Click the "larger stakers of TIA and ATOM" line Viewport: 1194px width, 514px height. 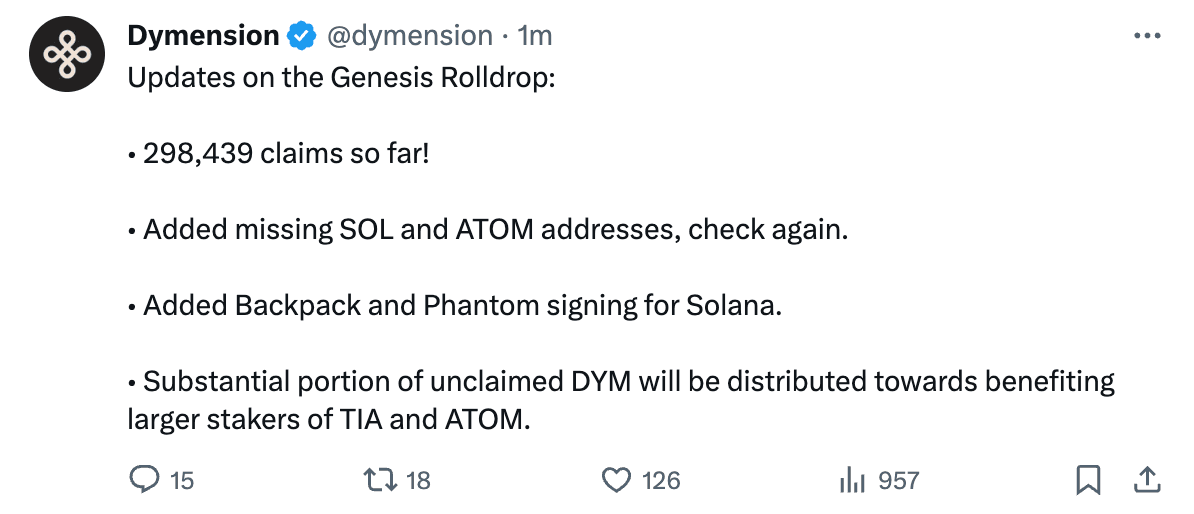pos(328,419)
